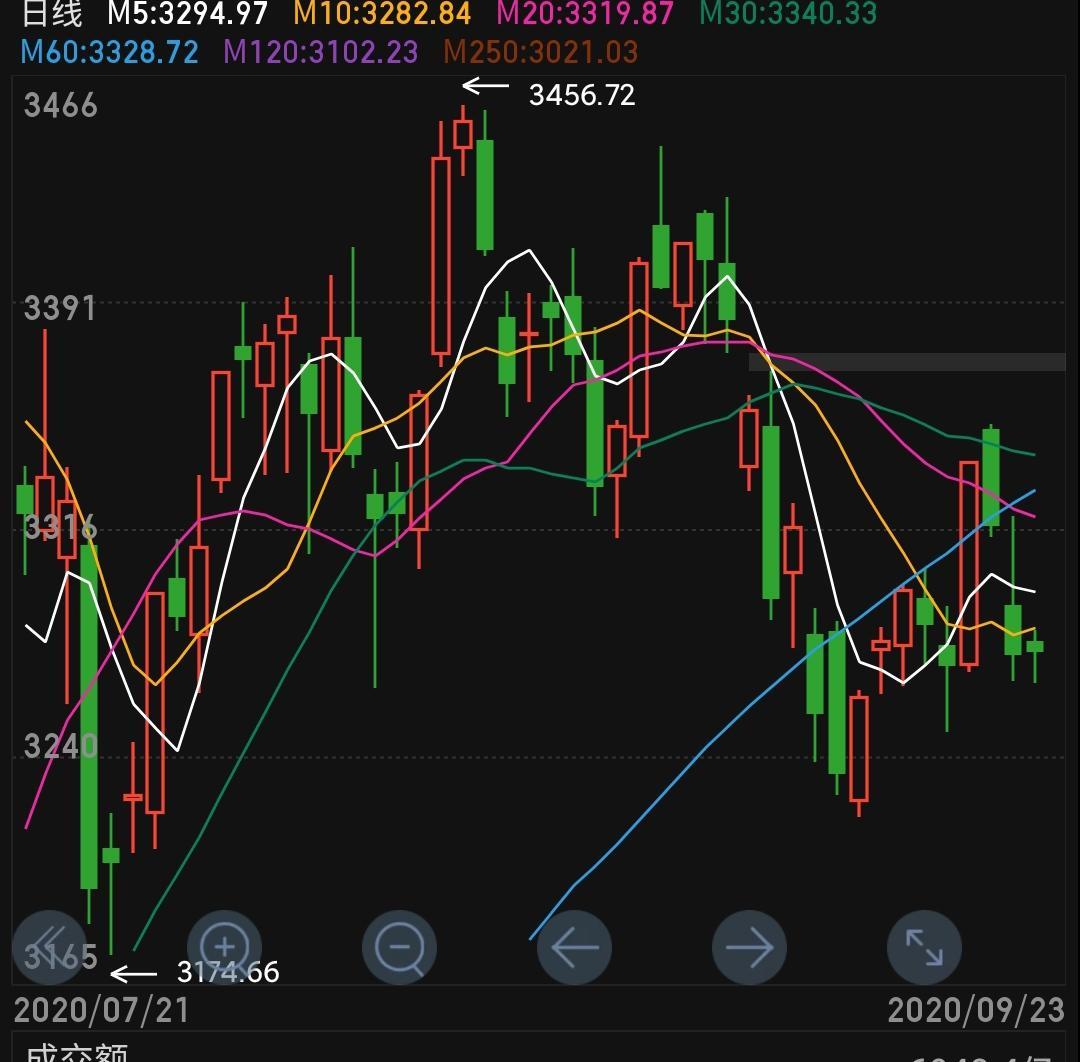
Task: Select the 3174.66 low price marker
Action: click(x=228, y=972)
